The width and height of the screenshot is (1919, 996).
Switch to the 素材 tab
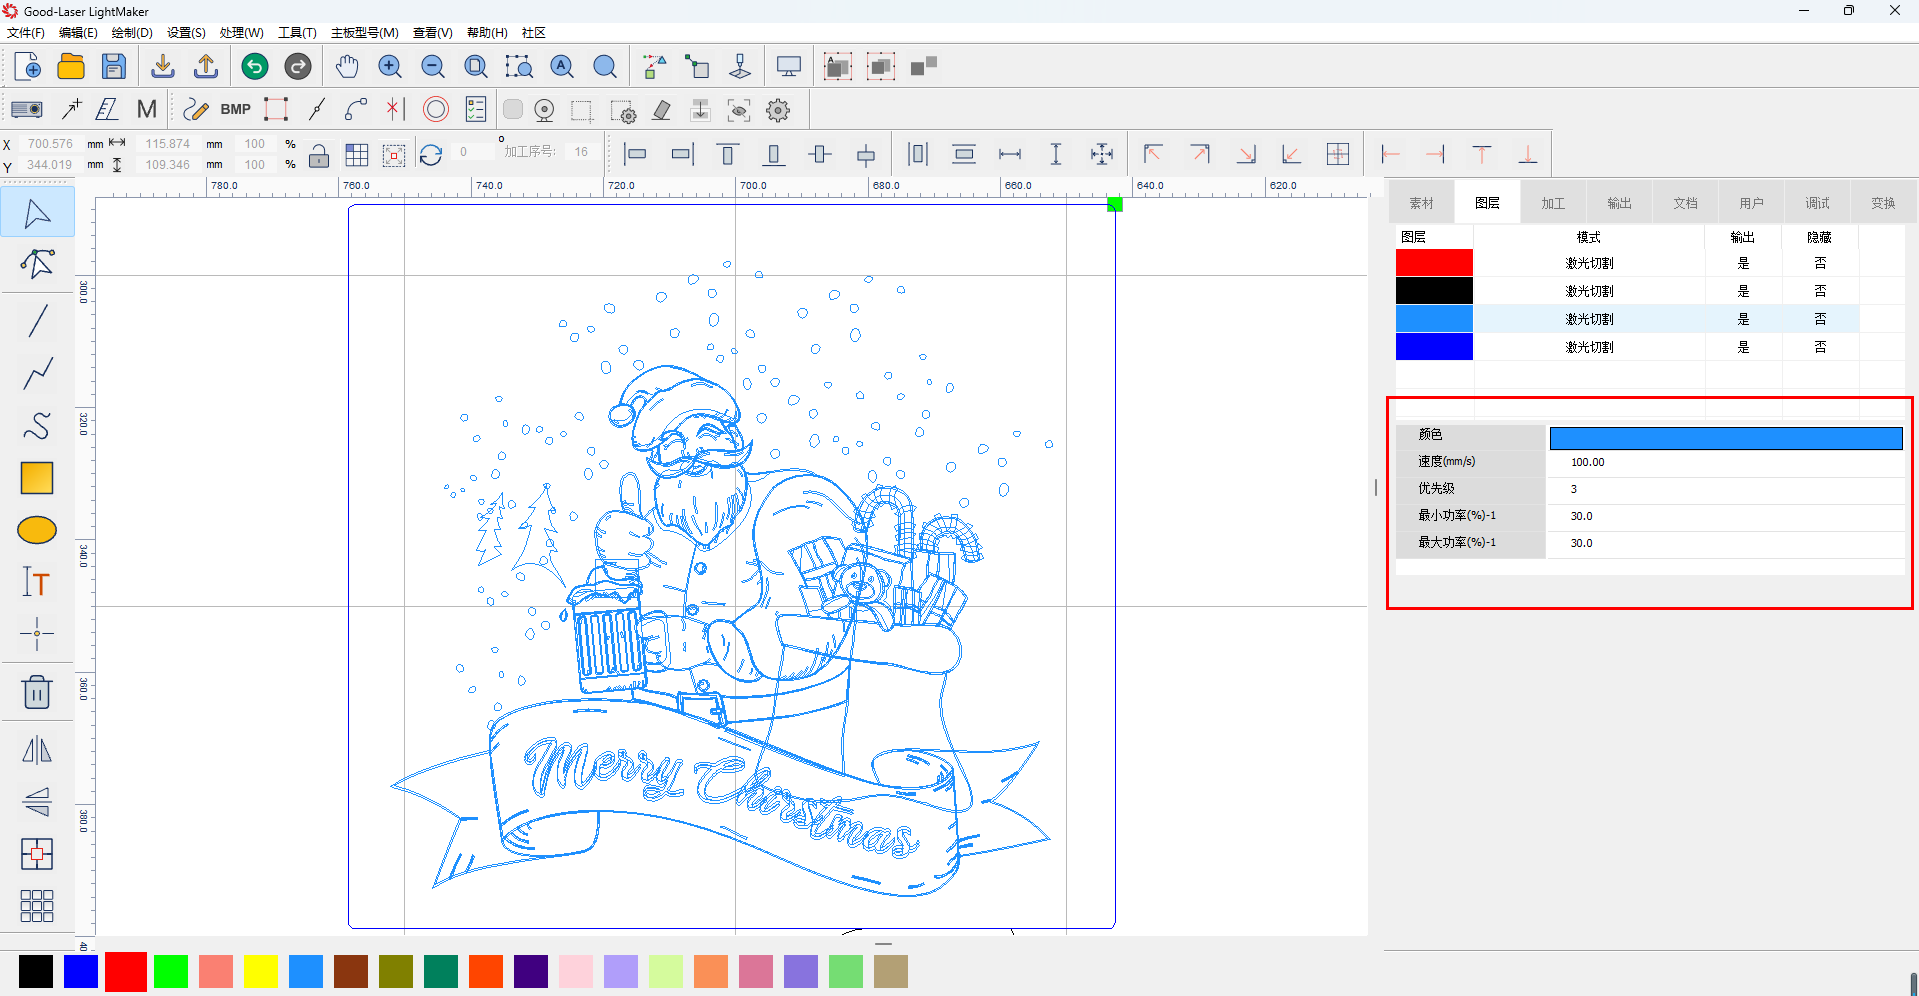coord(1421,203)
